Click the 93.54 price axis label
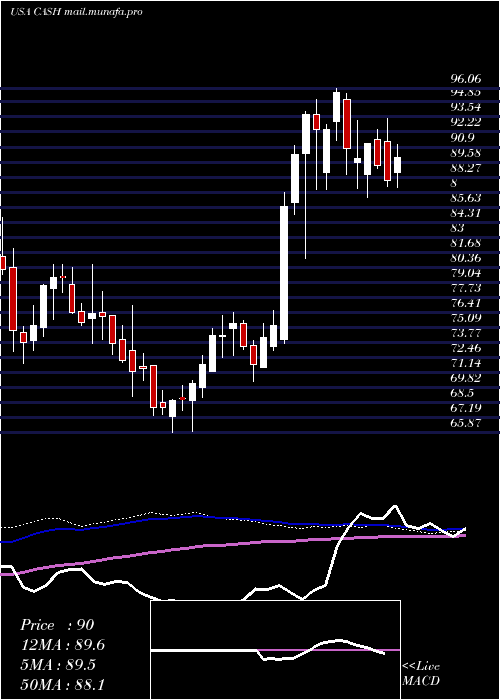The height and width of the screenshot is (700, 500). 466,107
